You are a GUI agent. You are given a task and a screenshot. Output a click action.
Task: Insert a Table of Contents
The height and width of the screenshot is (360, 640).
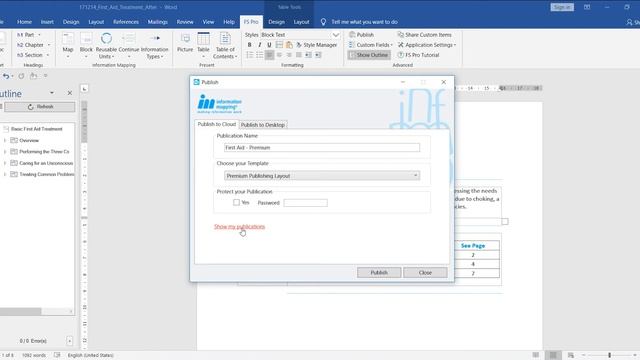click(225, 45)
